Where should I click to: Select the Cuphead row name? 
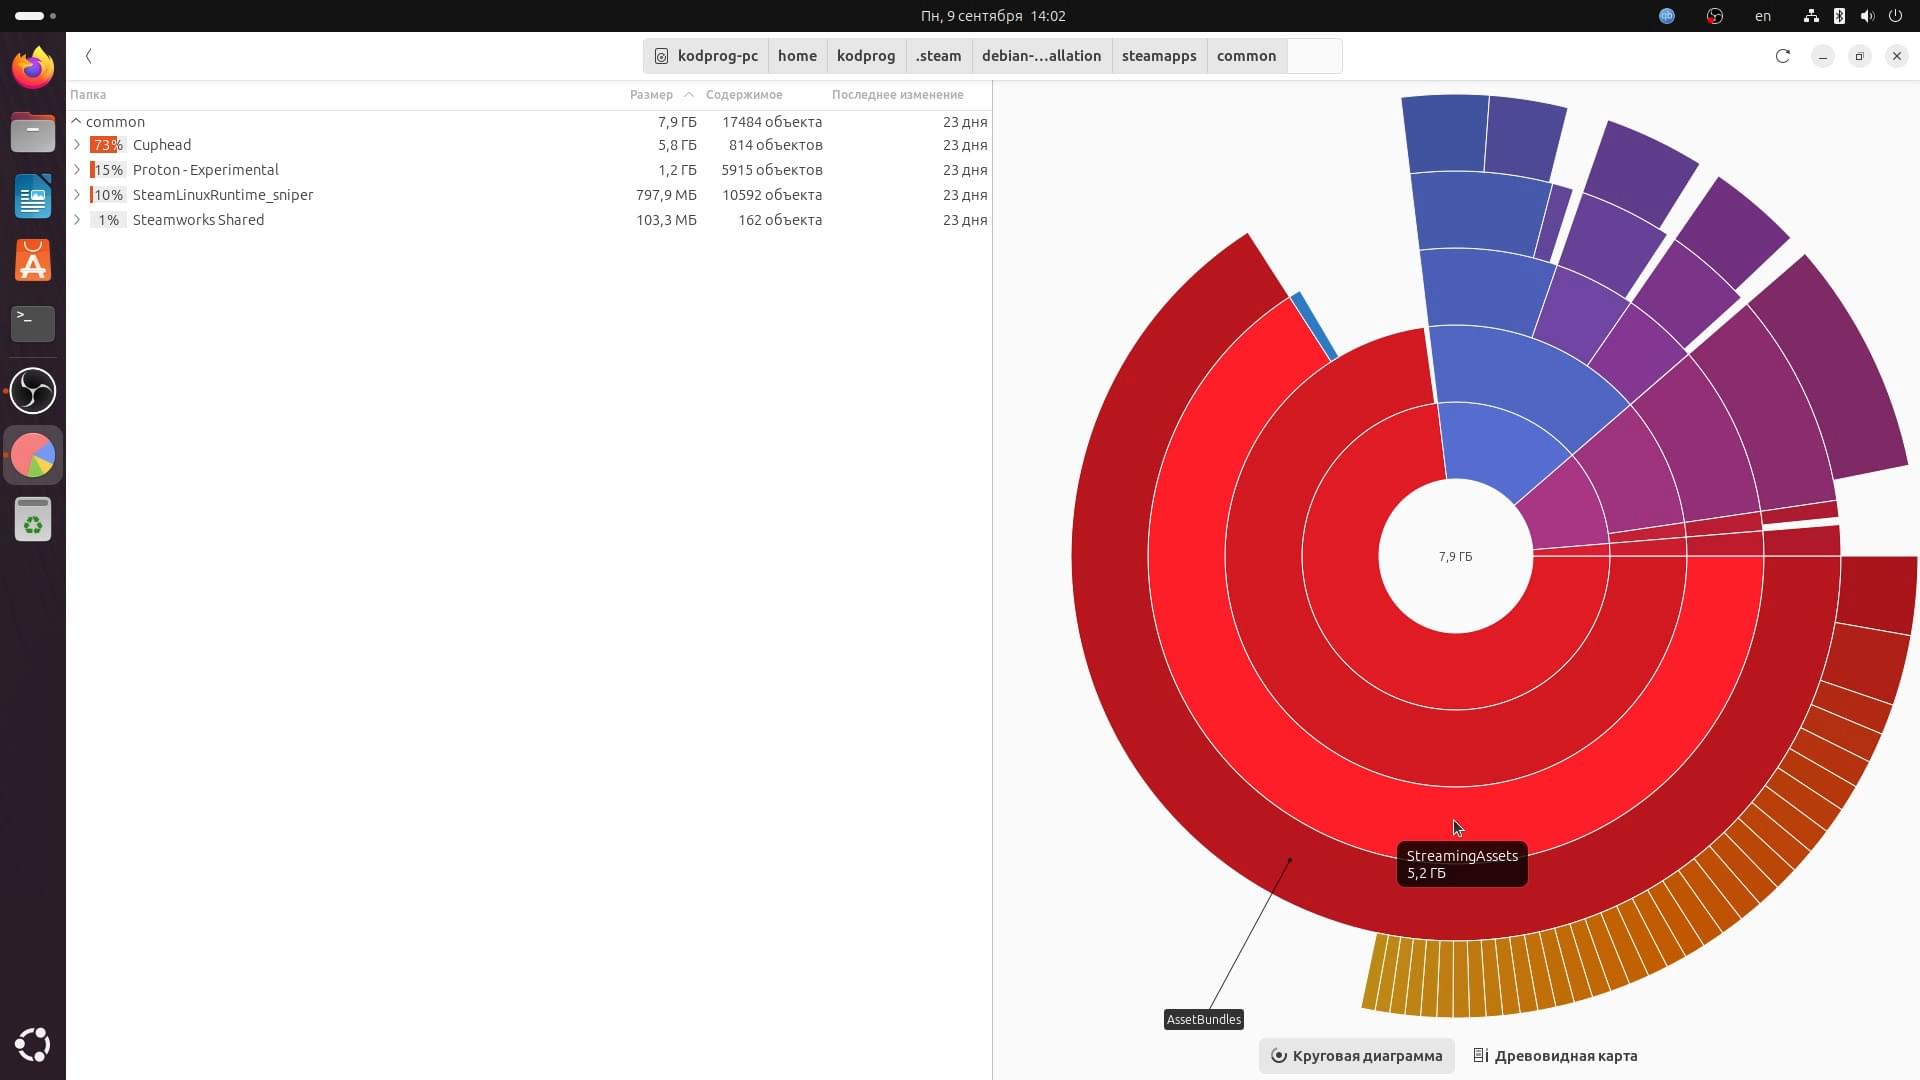162,145
